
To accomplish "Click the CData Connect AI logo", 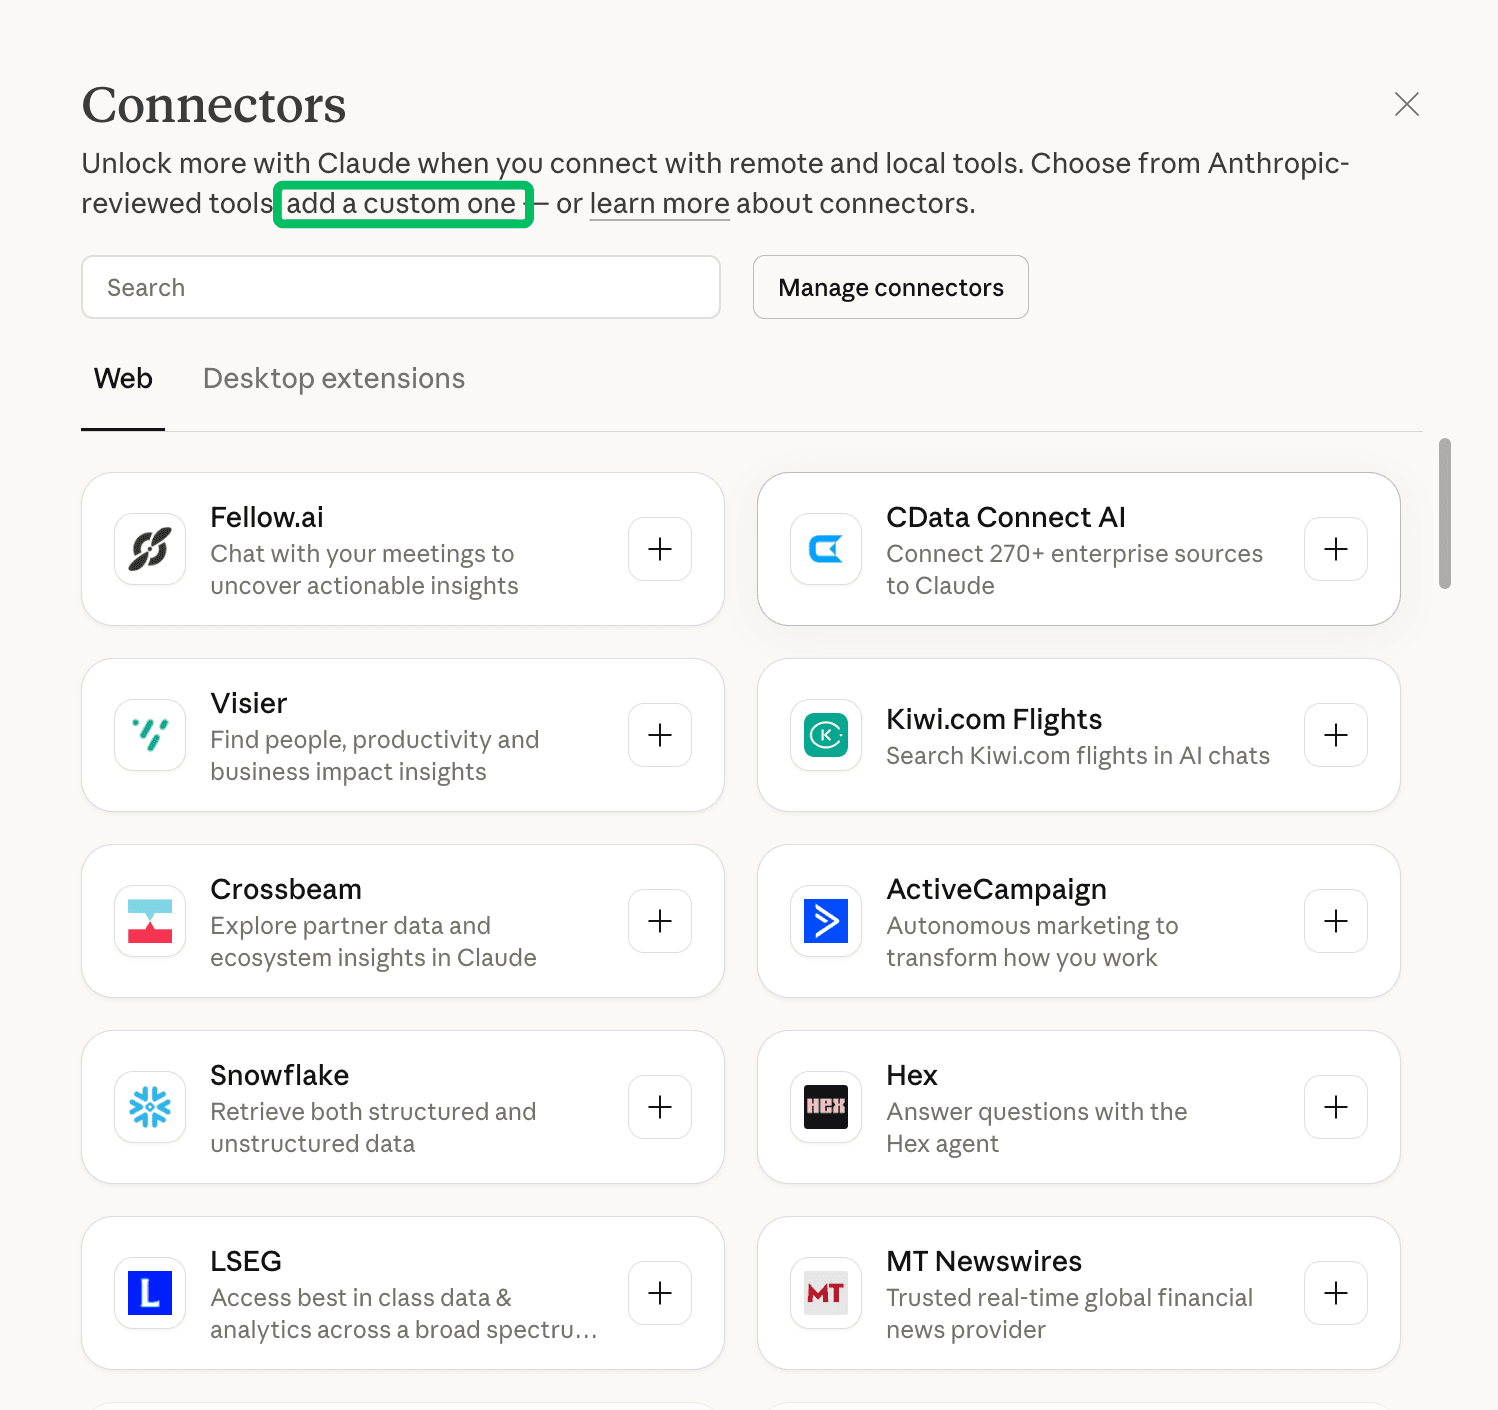I will (x=826, y=549).
